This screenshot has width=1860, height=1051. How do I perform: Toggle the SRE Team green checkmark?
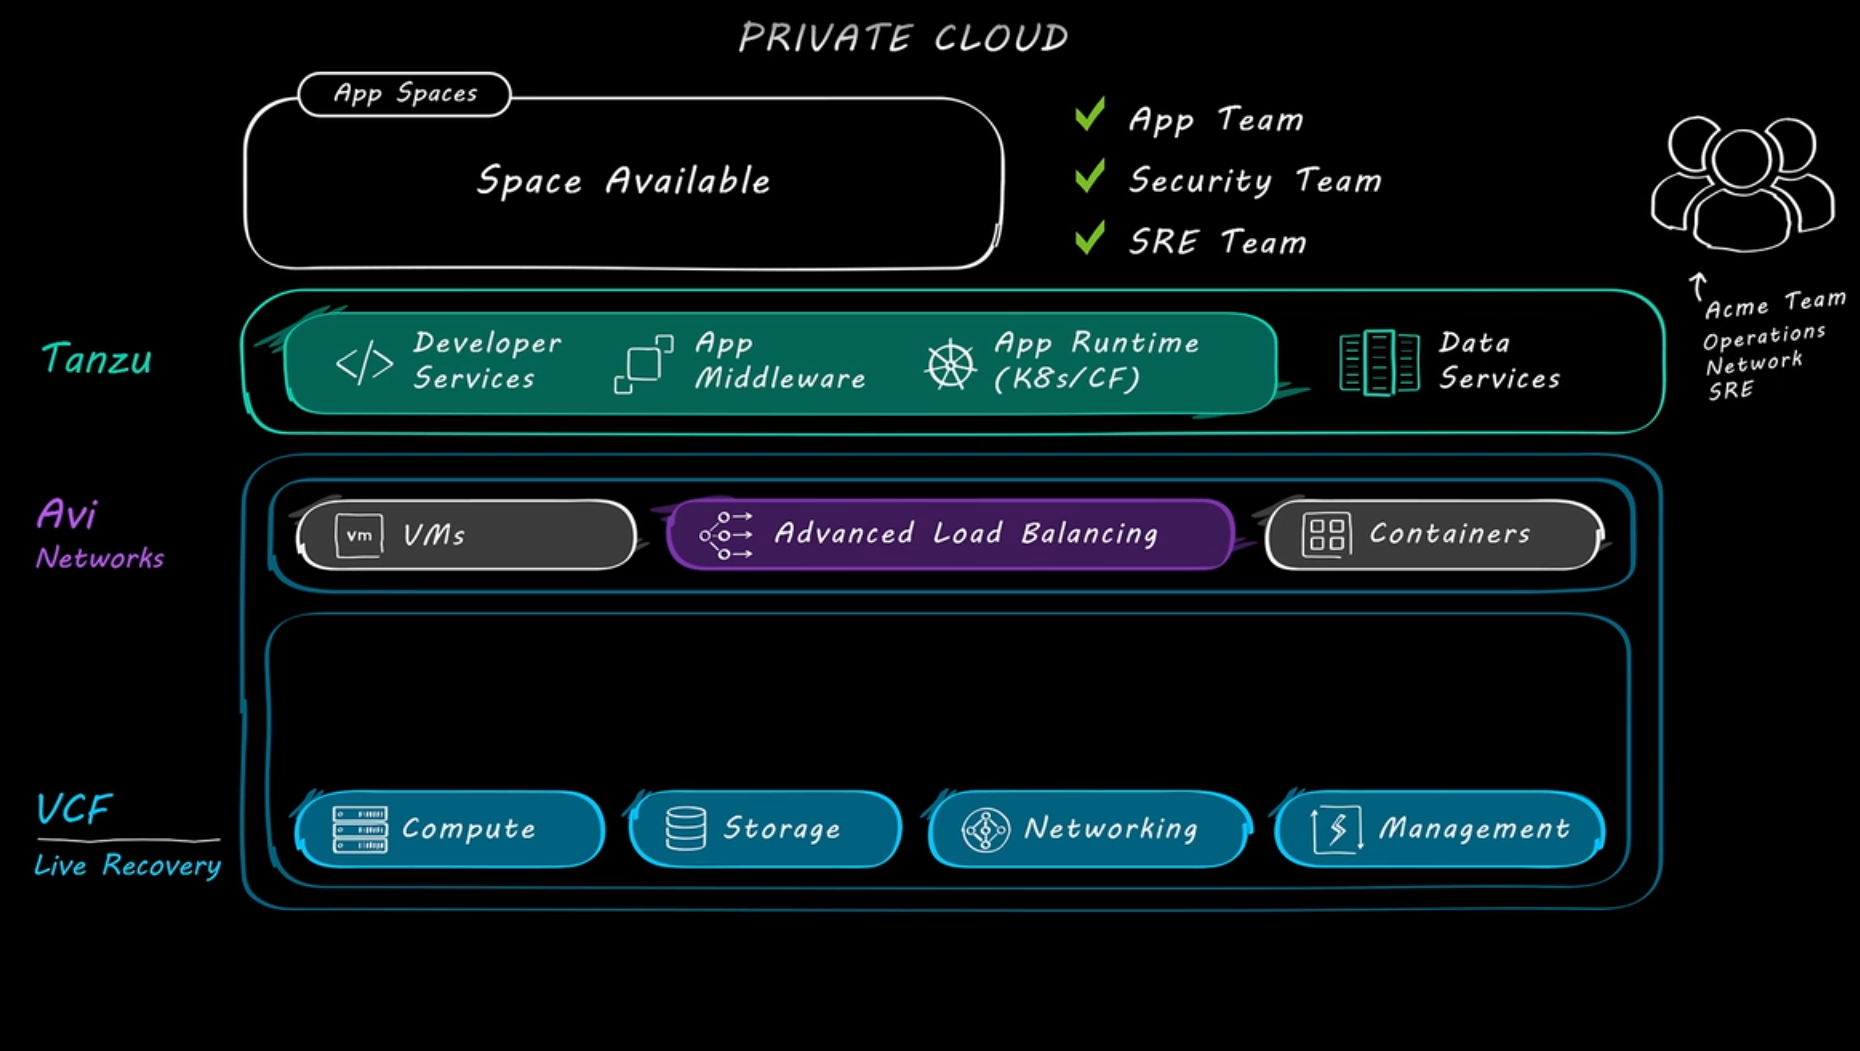(1089, 238)
